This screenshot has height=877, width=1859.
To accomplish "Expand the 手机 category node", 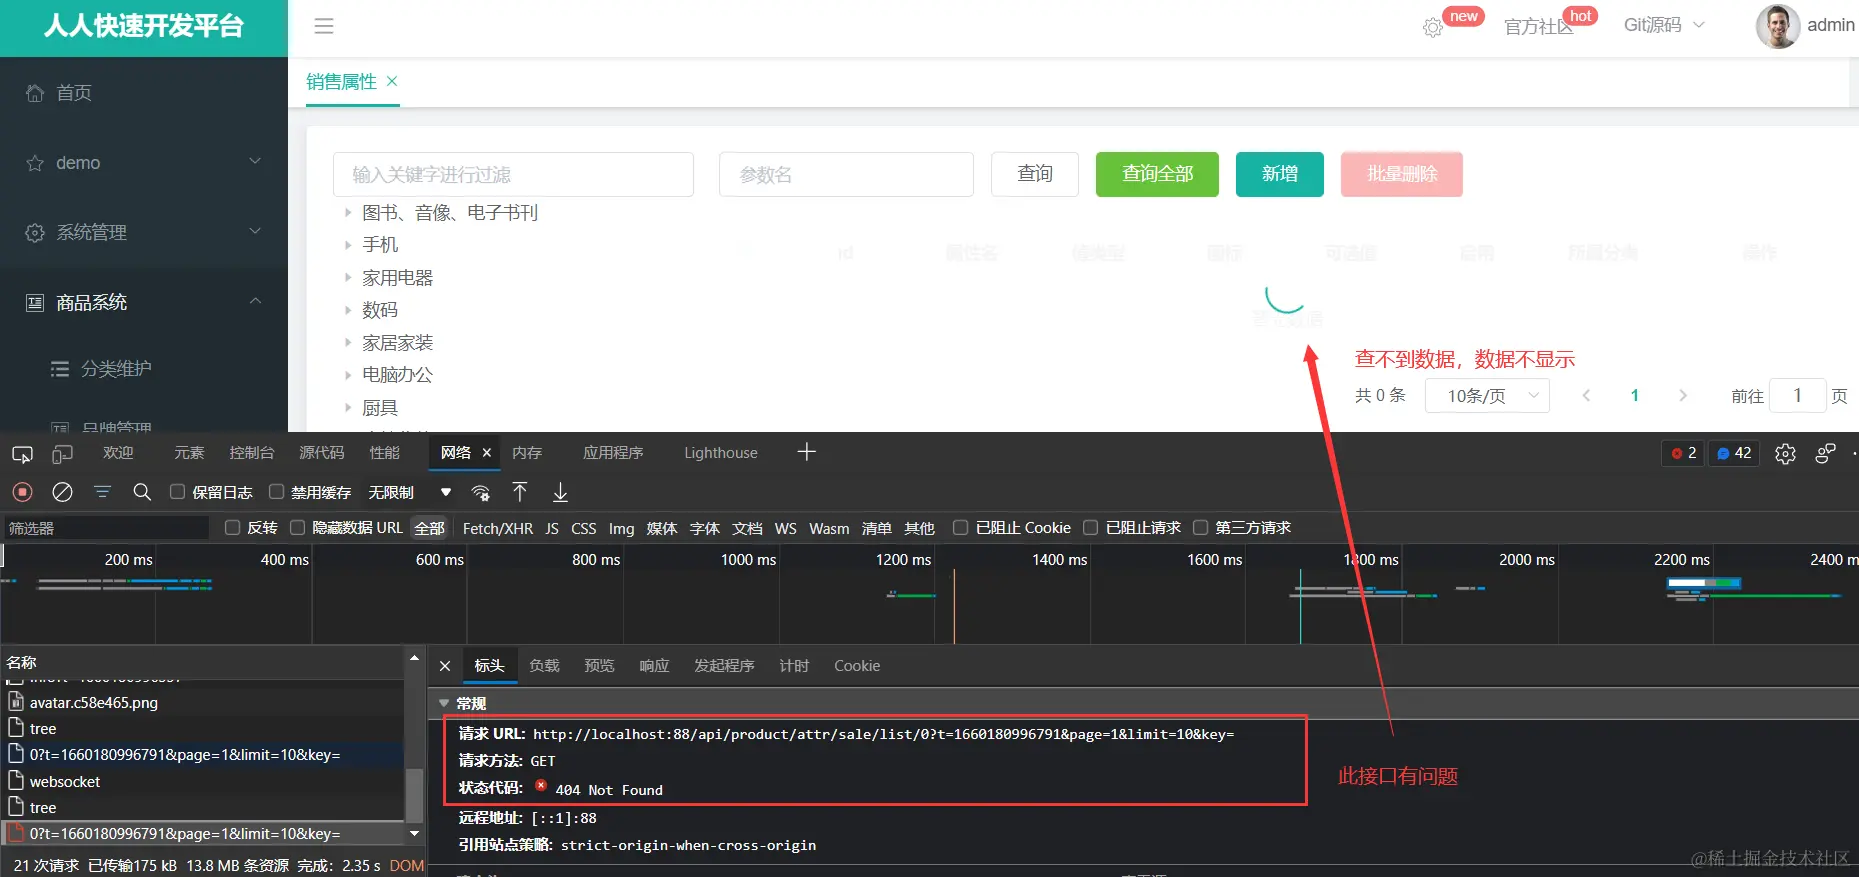I will tap(348, 245).
